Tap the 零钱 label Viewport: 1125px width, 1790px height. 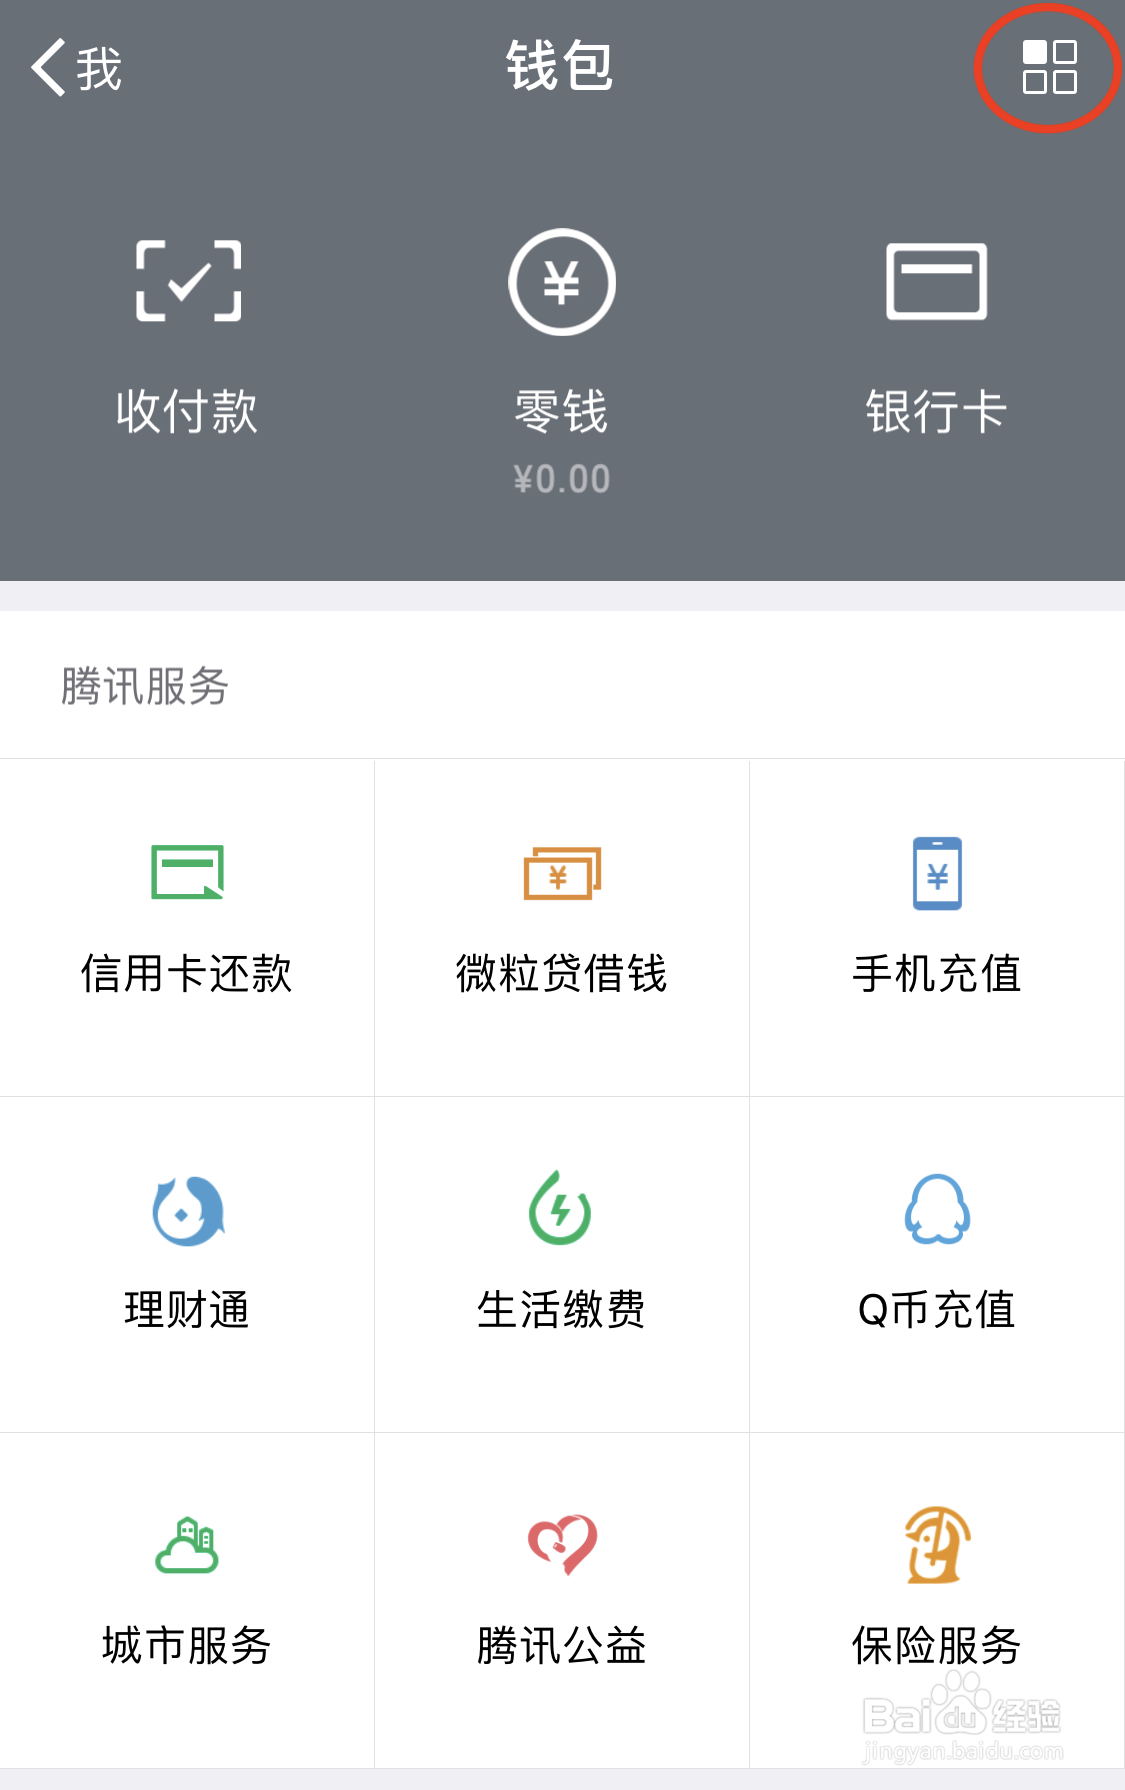point(562,411)
